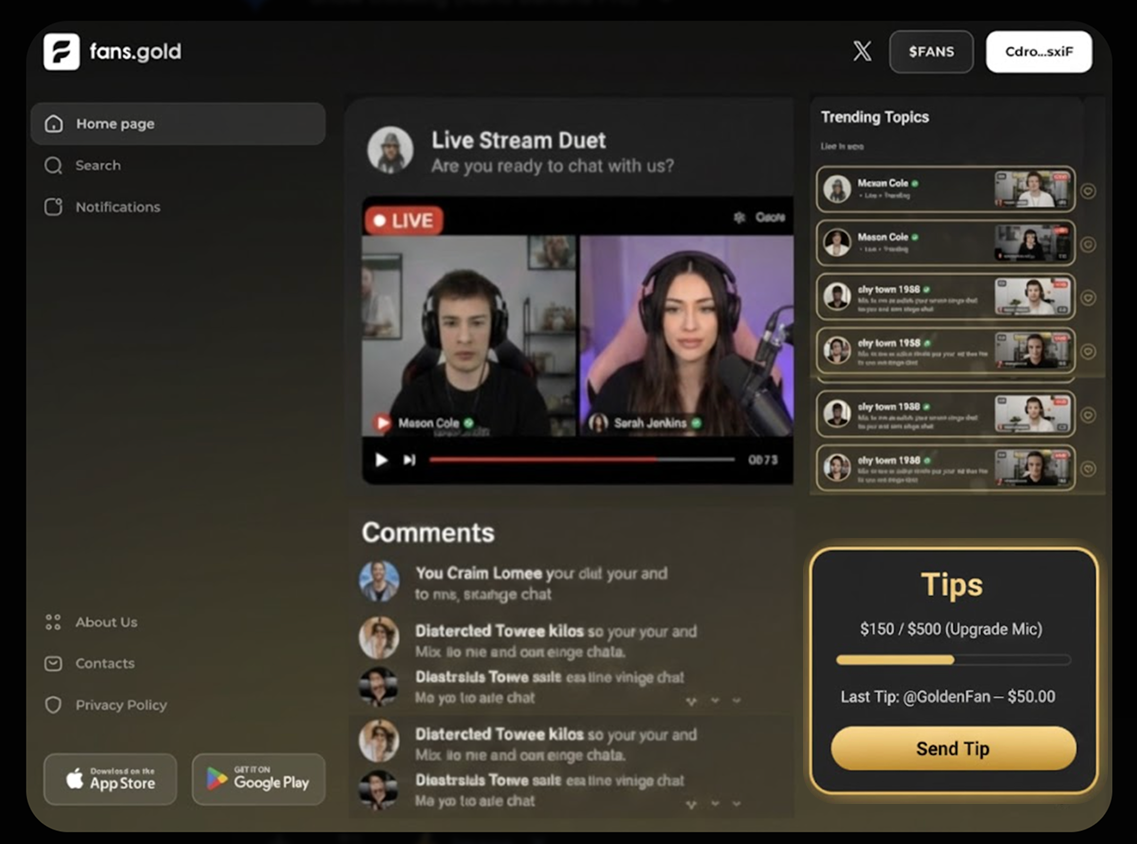Open the X (Twitter) social icon
Screen dimensions: 1137x844
[x=860, y=51]
